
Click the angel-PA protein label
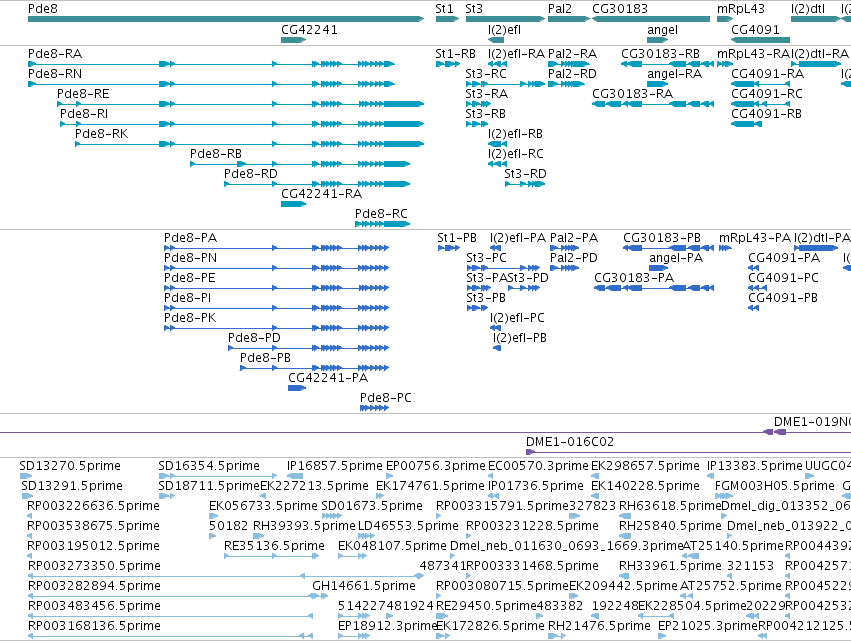676,258
